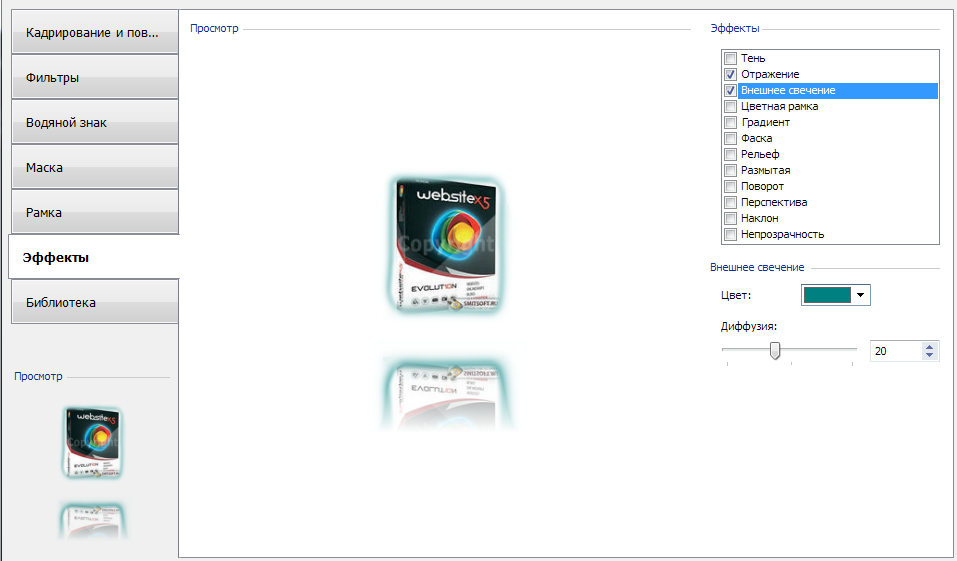957x561 pixels.
Task: Uncheck the Отражение effect
Action: [731, 74]
